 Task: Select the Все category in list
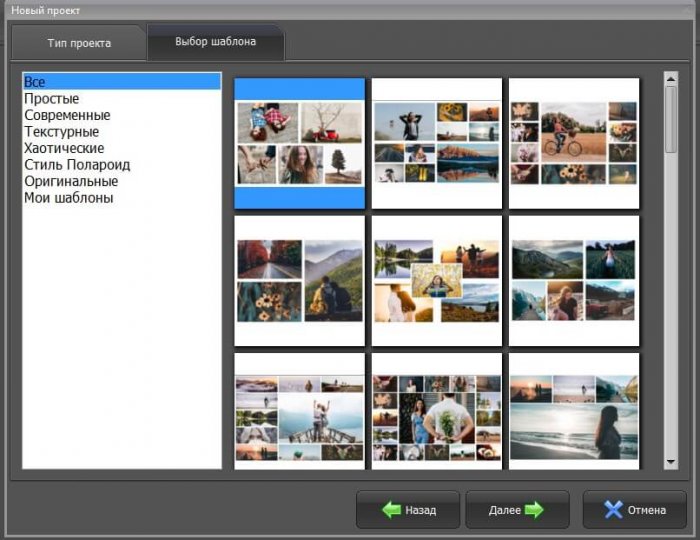click(35, 82)
